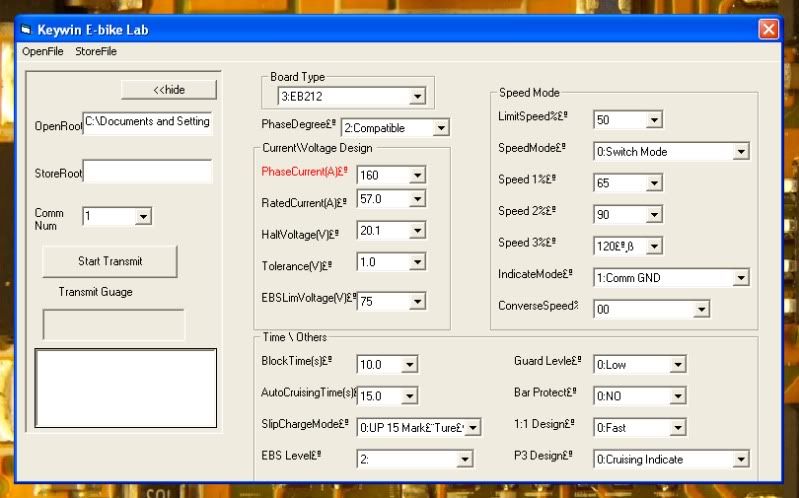Expand the EBSLimVoltage(V) dropdown
This screenshot has width=799, height=498.
tap(417, 301)
